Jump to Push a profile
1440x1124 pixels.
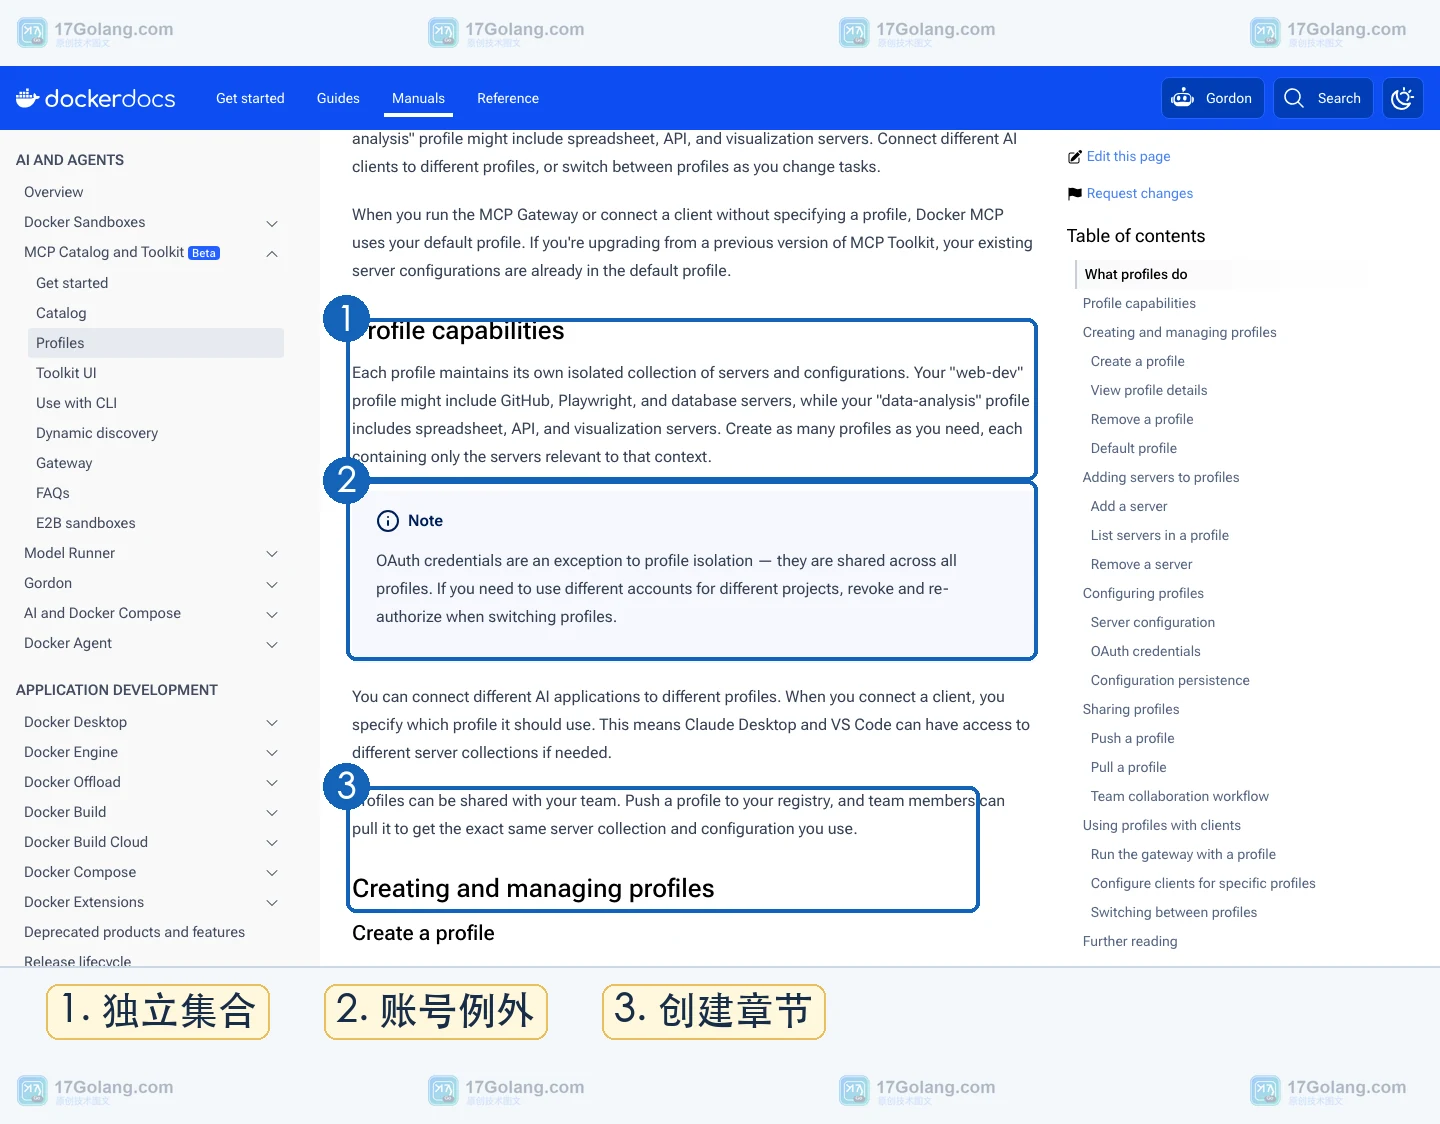[x=1133, y=738]
